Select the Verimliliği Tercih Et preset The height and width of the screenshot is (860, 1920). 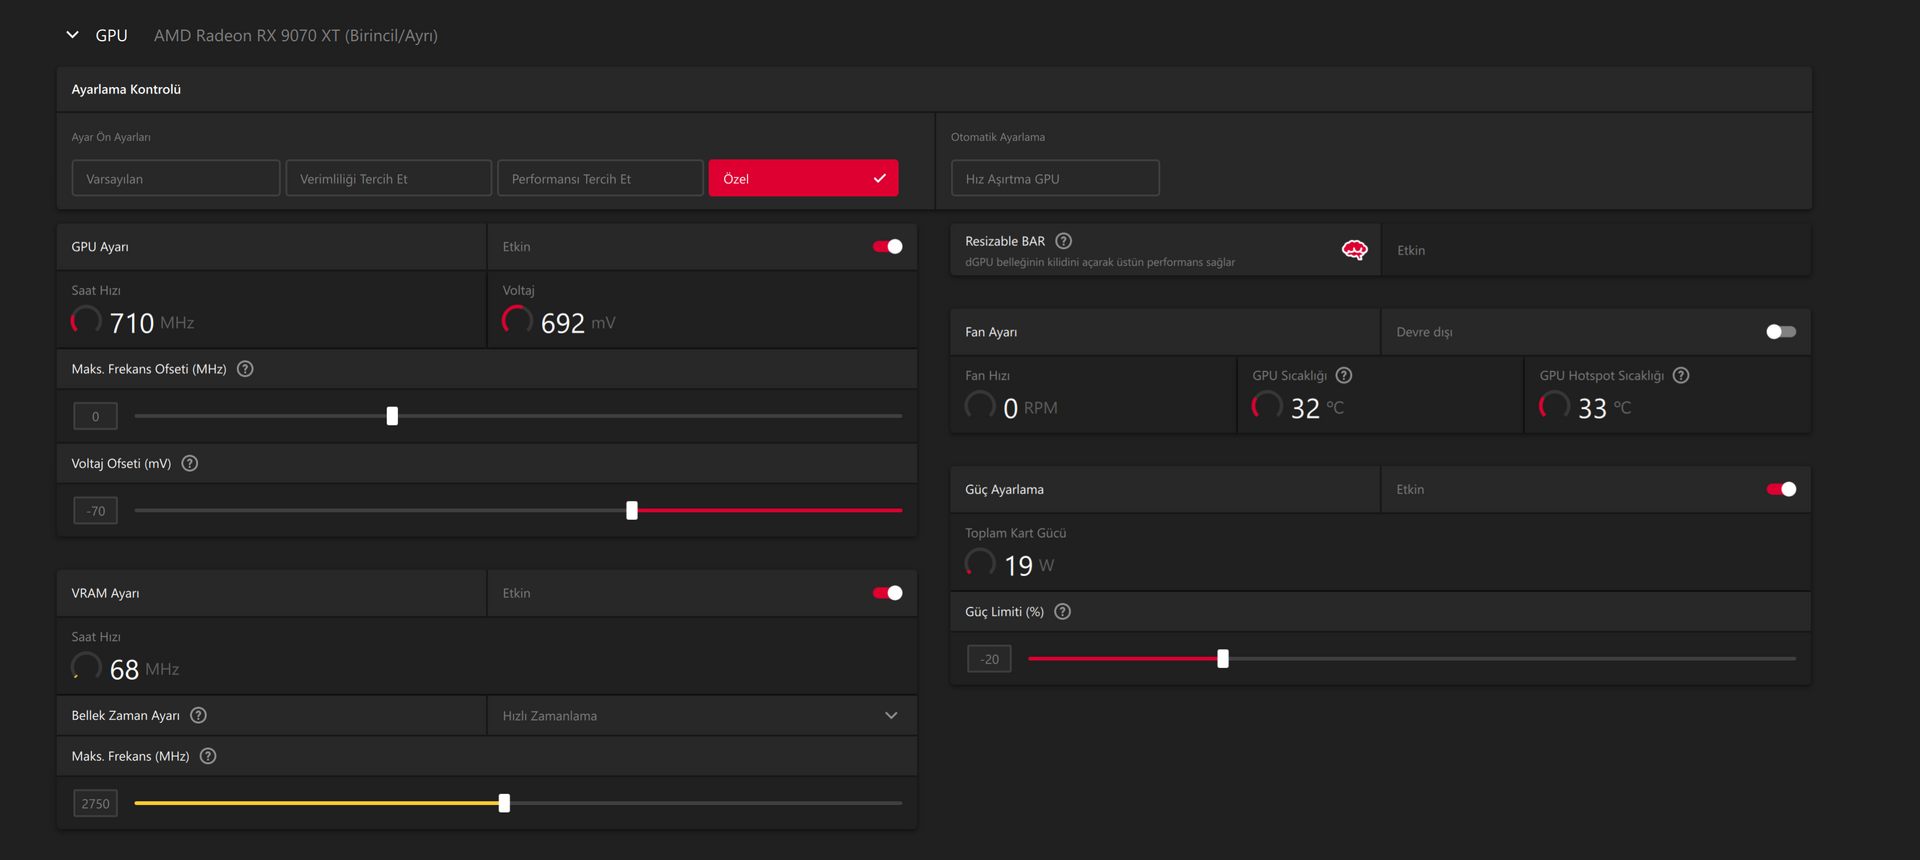click(x=389, y=178)
